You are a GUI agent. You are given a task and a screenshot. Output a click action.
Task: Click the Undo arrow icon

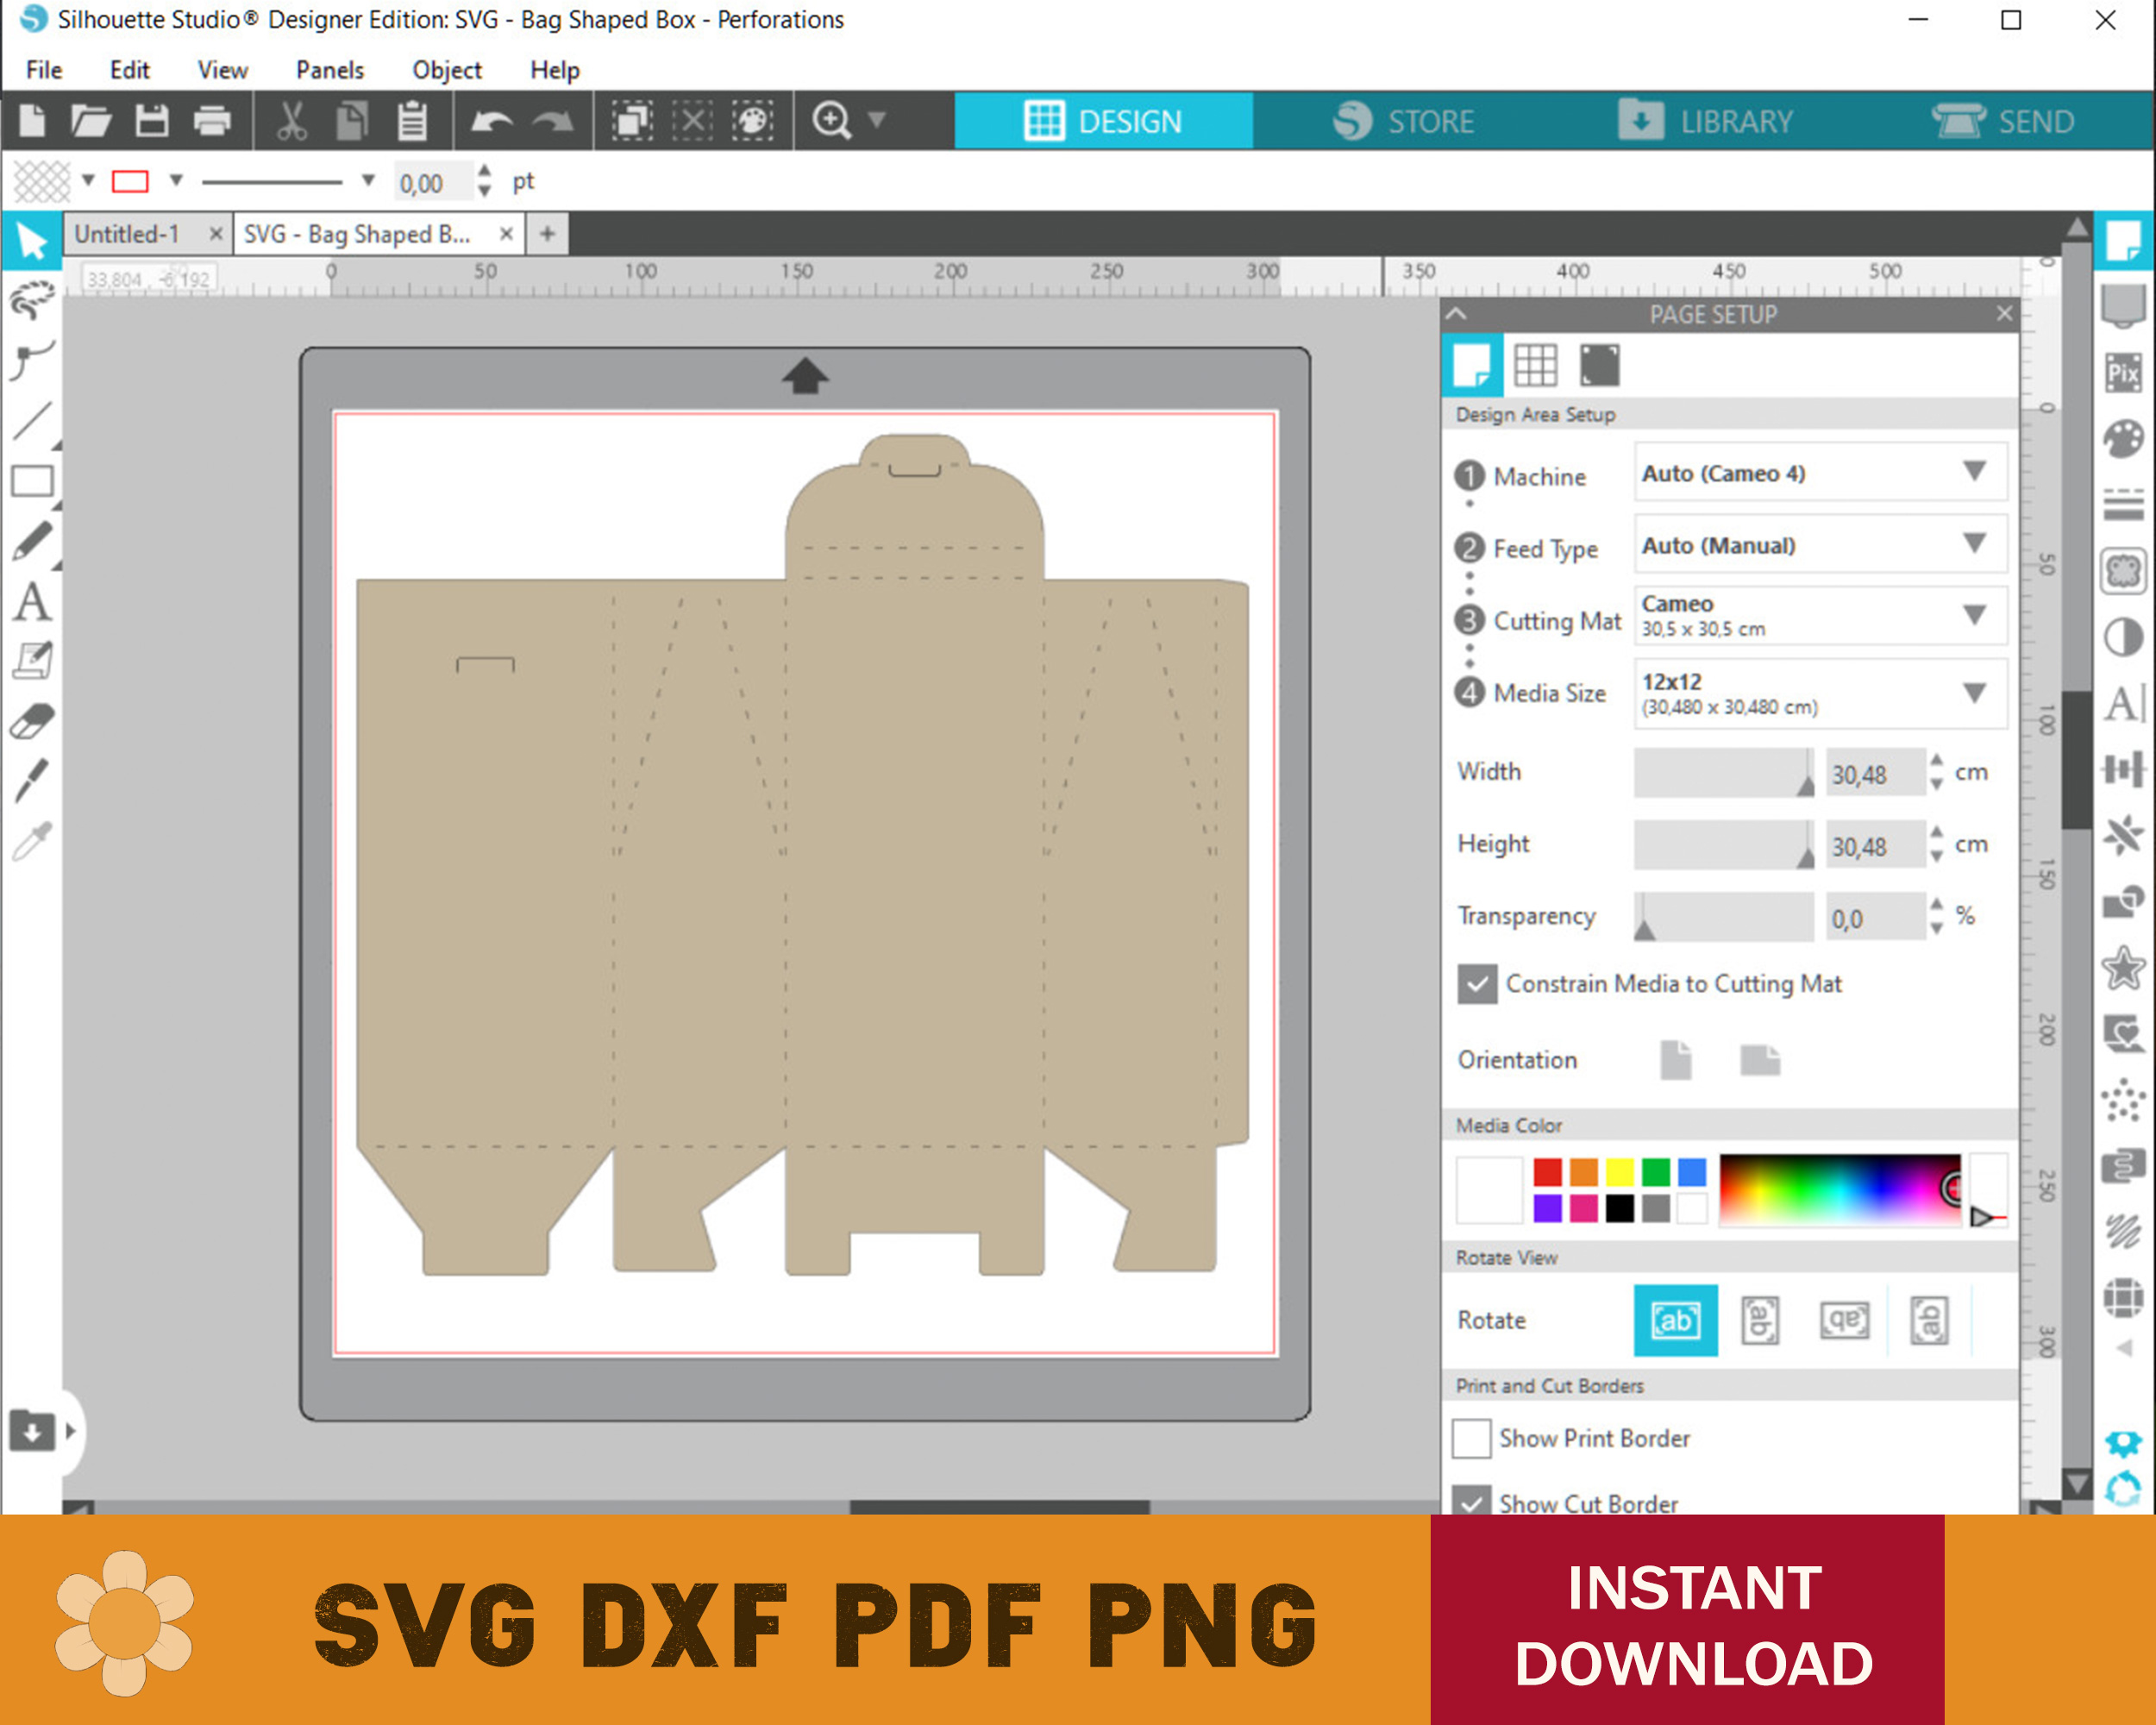point(491,121)
